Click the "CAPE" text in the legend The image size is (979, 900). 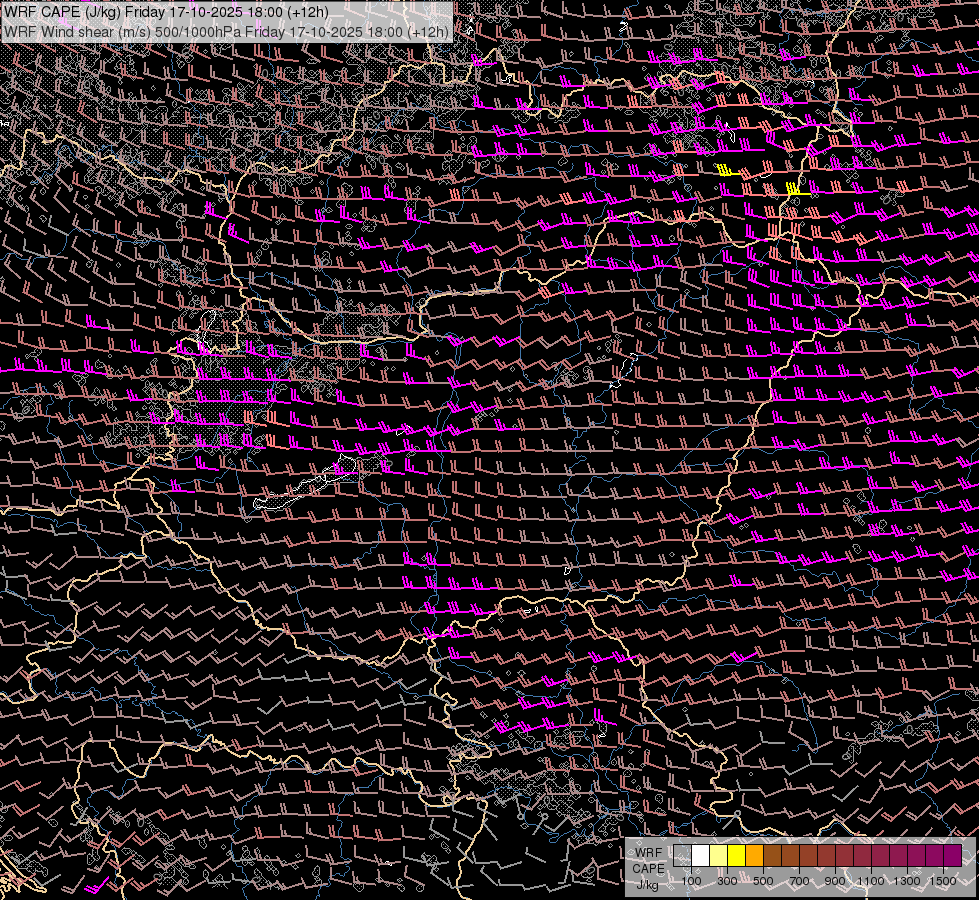[x=647, y=869]
